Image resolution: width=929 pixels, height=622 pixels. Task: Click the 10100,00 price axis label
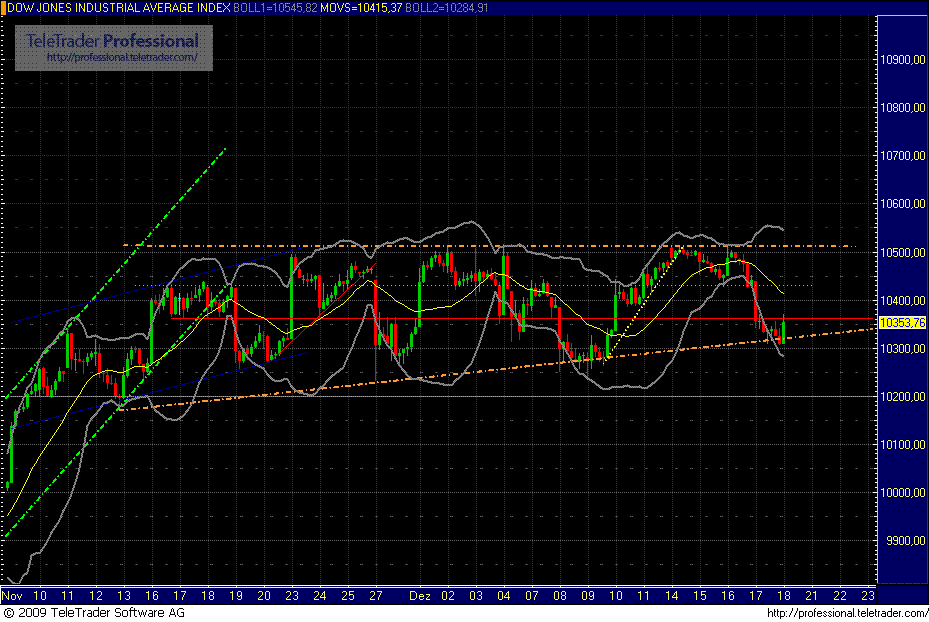(x=902, y=444)
